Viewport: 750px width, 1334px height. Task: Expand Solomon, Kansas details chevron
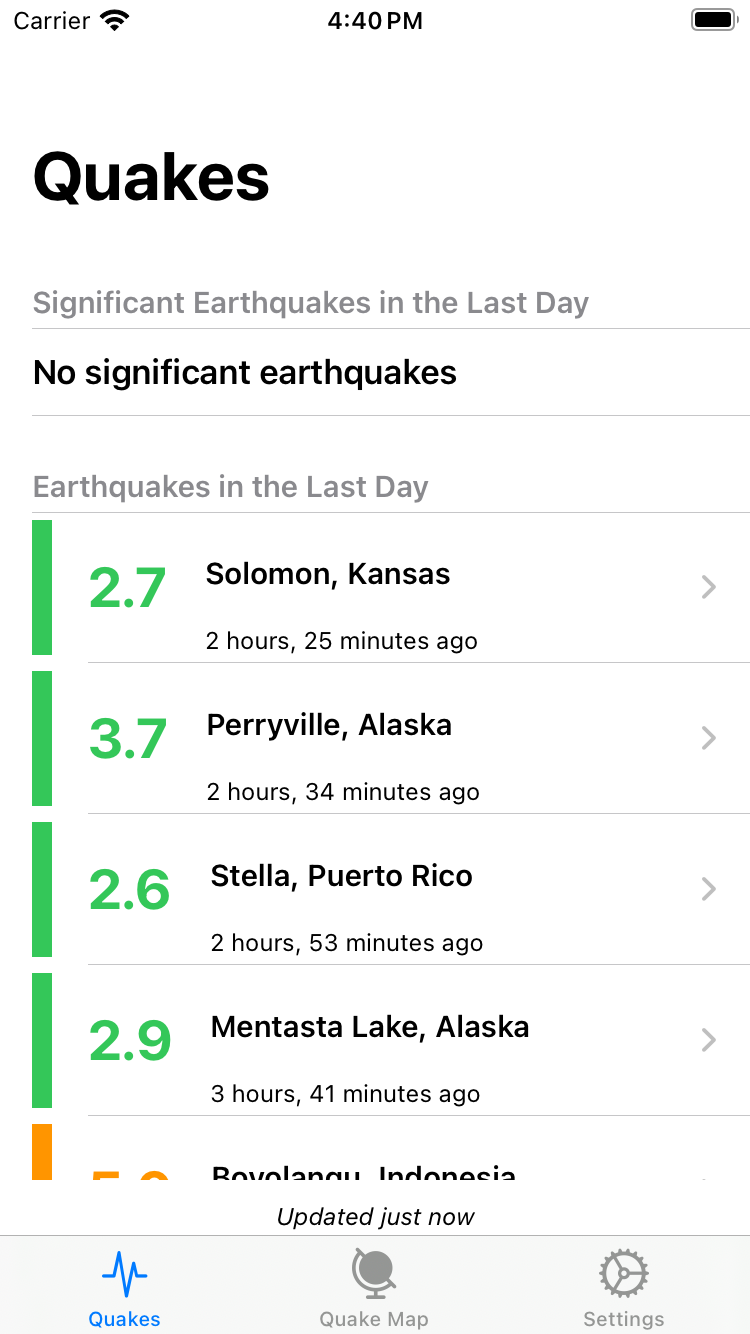click(x=709, y=587)
